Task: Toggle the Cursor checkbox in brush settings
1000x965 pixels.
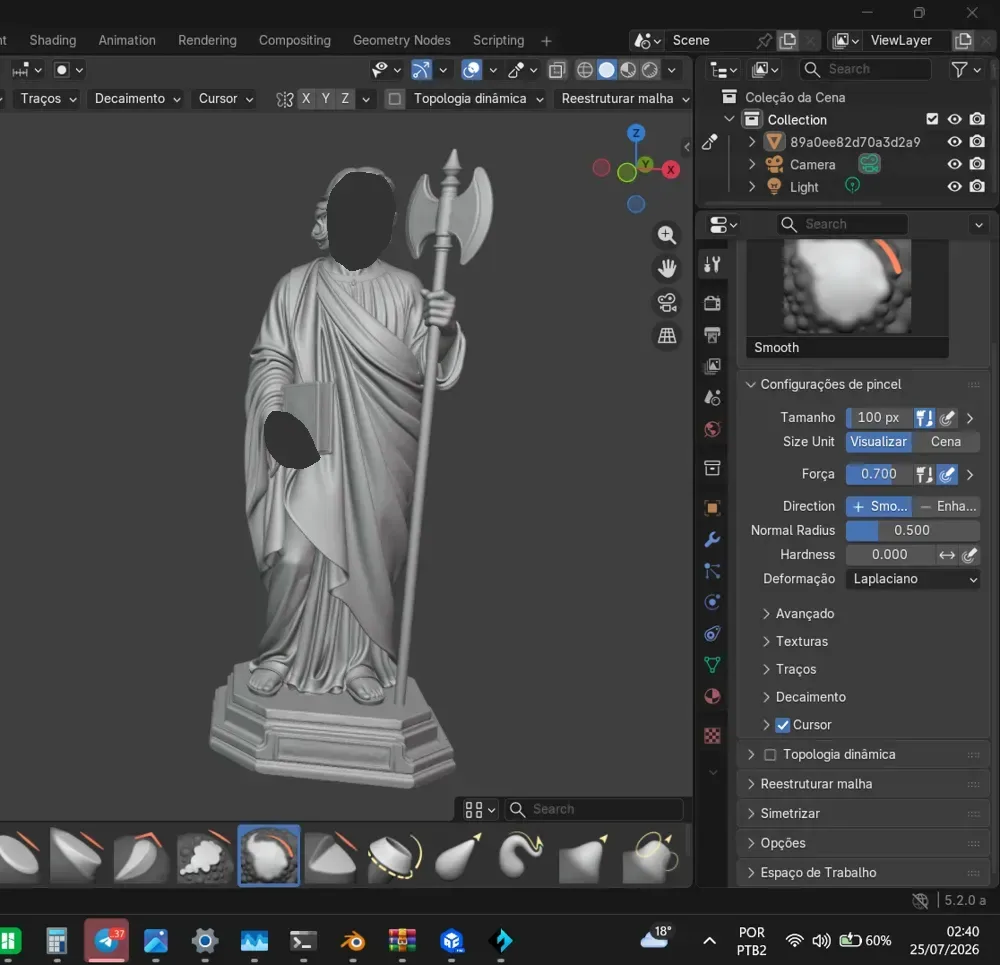Action: 783,725
